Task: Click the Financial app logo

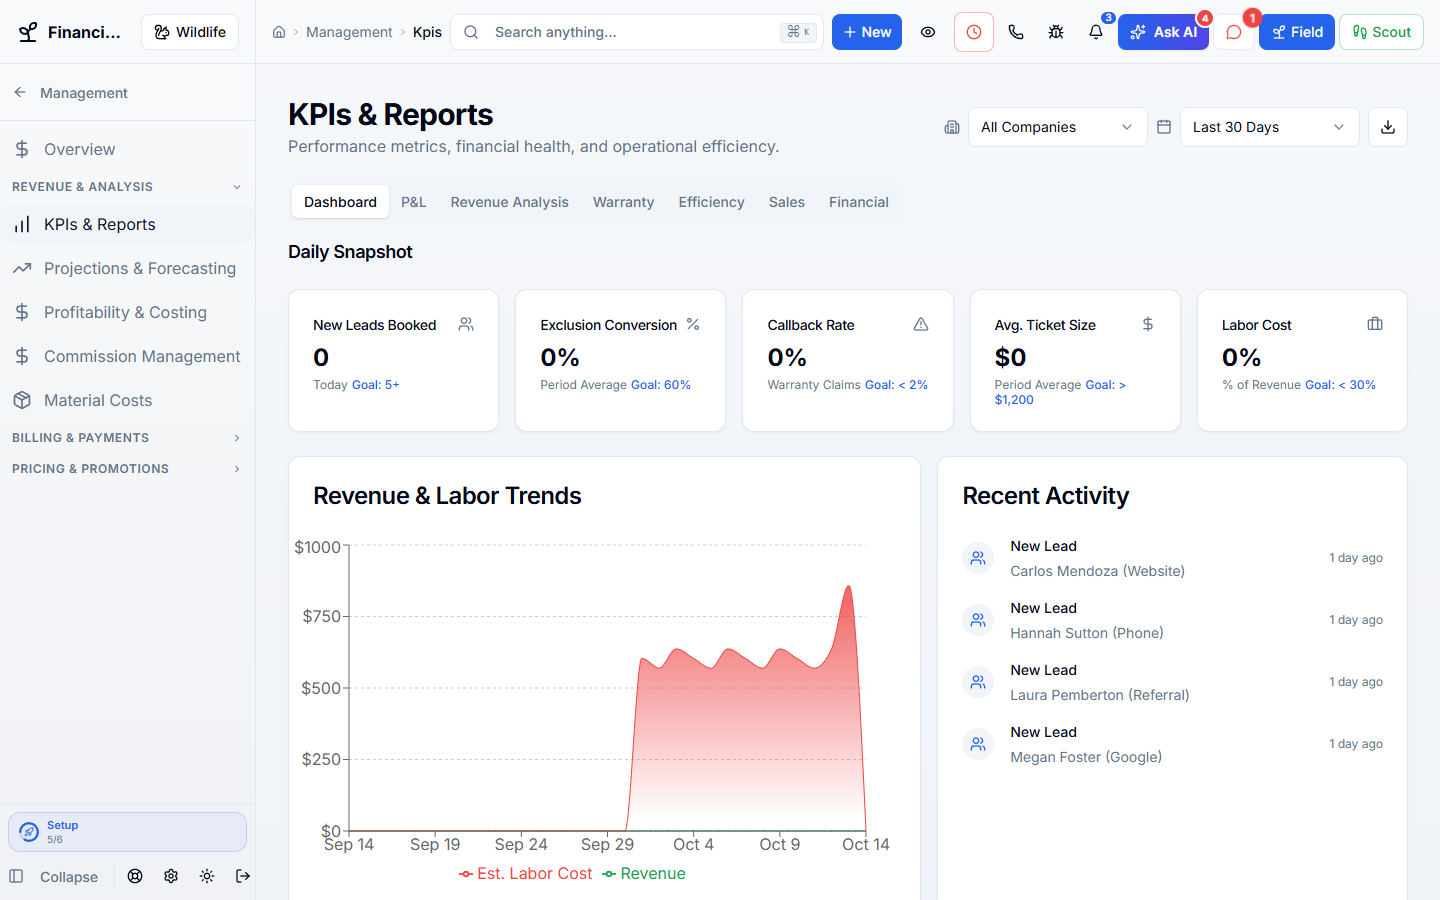Action: click(28, 32)
